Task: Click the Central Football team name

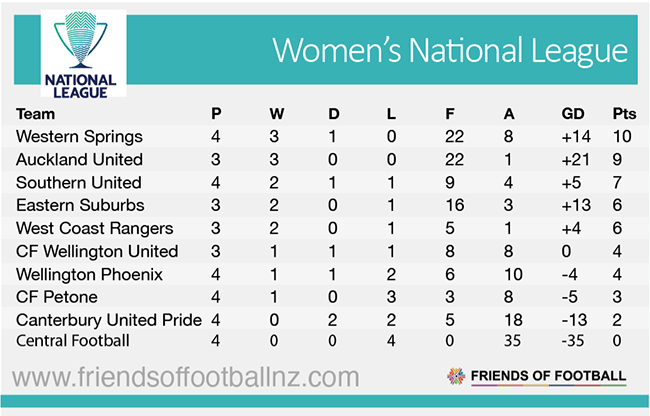Action: pyautogui.click(x=73, y=341)
